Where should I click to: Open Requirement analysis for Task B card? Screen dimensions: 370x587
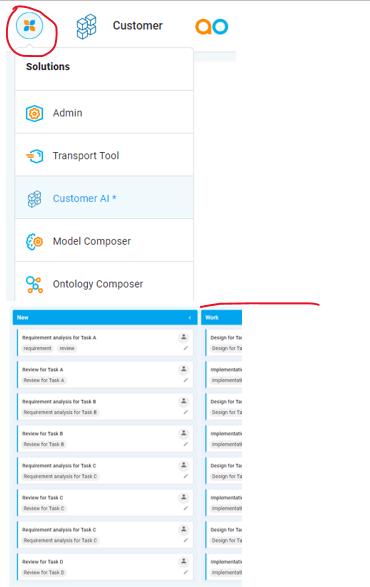click(106, 407)
